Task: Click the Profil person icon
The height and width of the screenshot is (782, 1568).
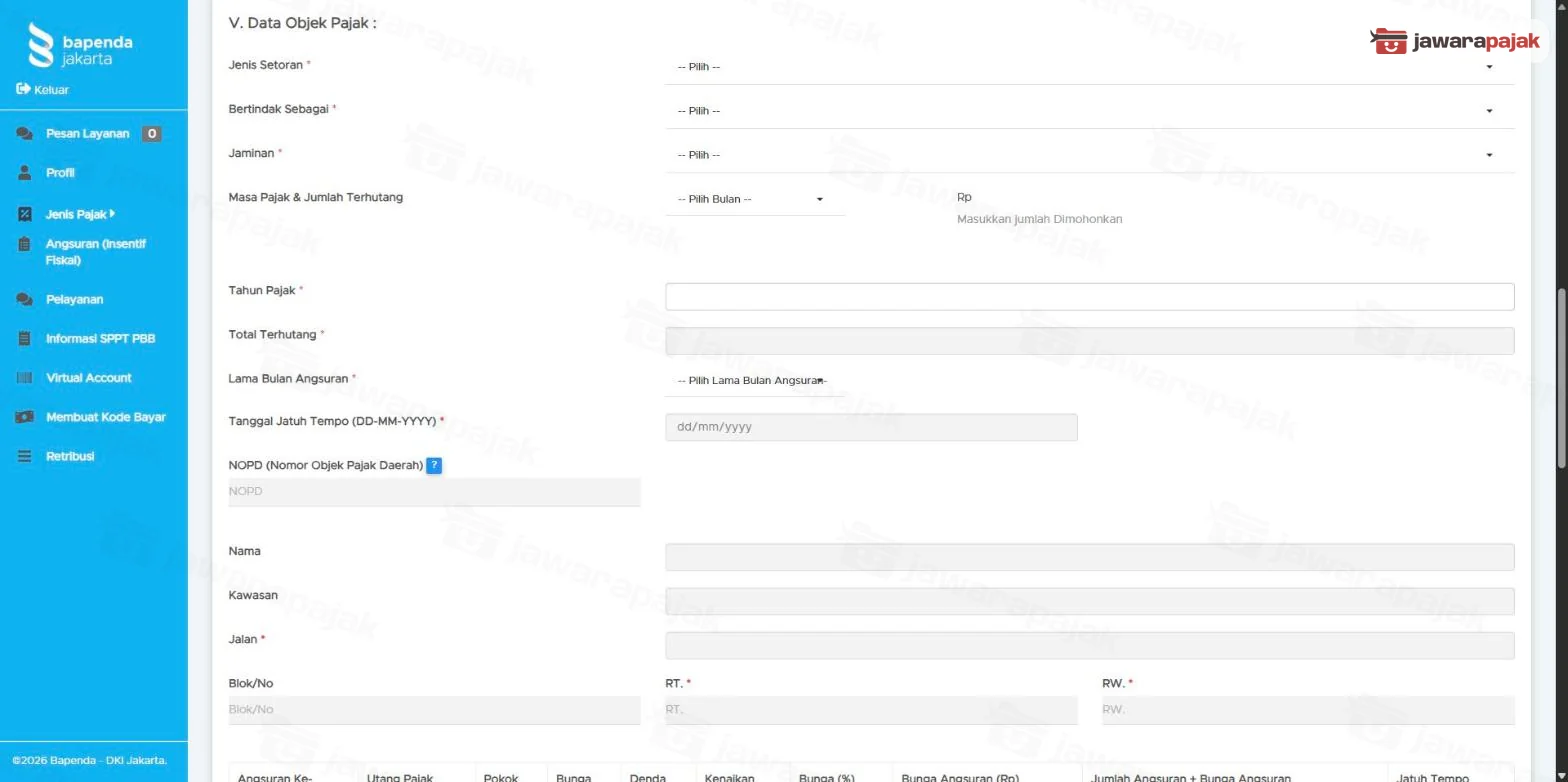Action: click(25, 173)
